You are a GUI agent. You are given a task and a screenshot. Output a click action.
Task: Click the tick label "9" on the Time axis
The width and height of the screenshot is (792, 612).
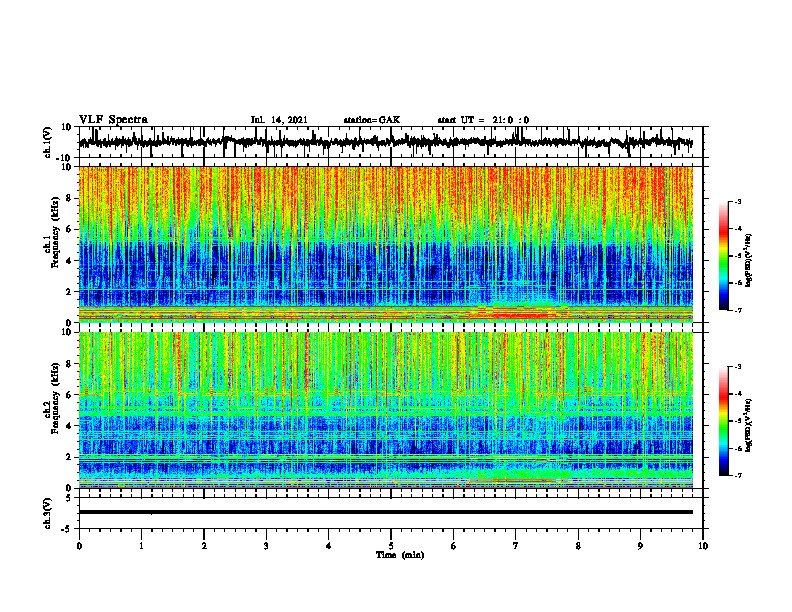tap(640, 546)
